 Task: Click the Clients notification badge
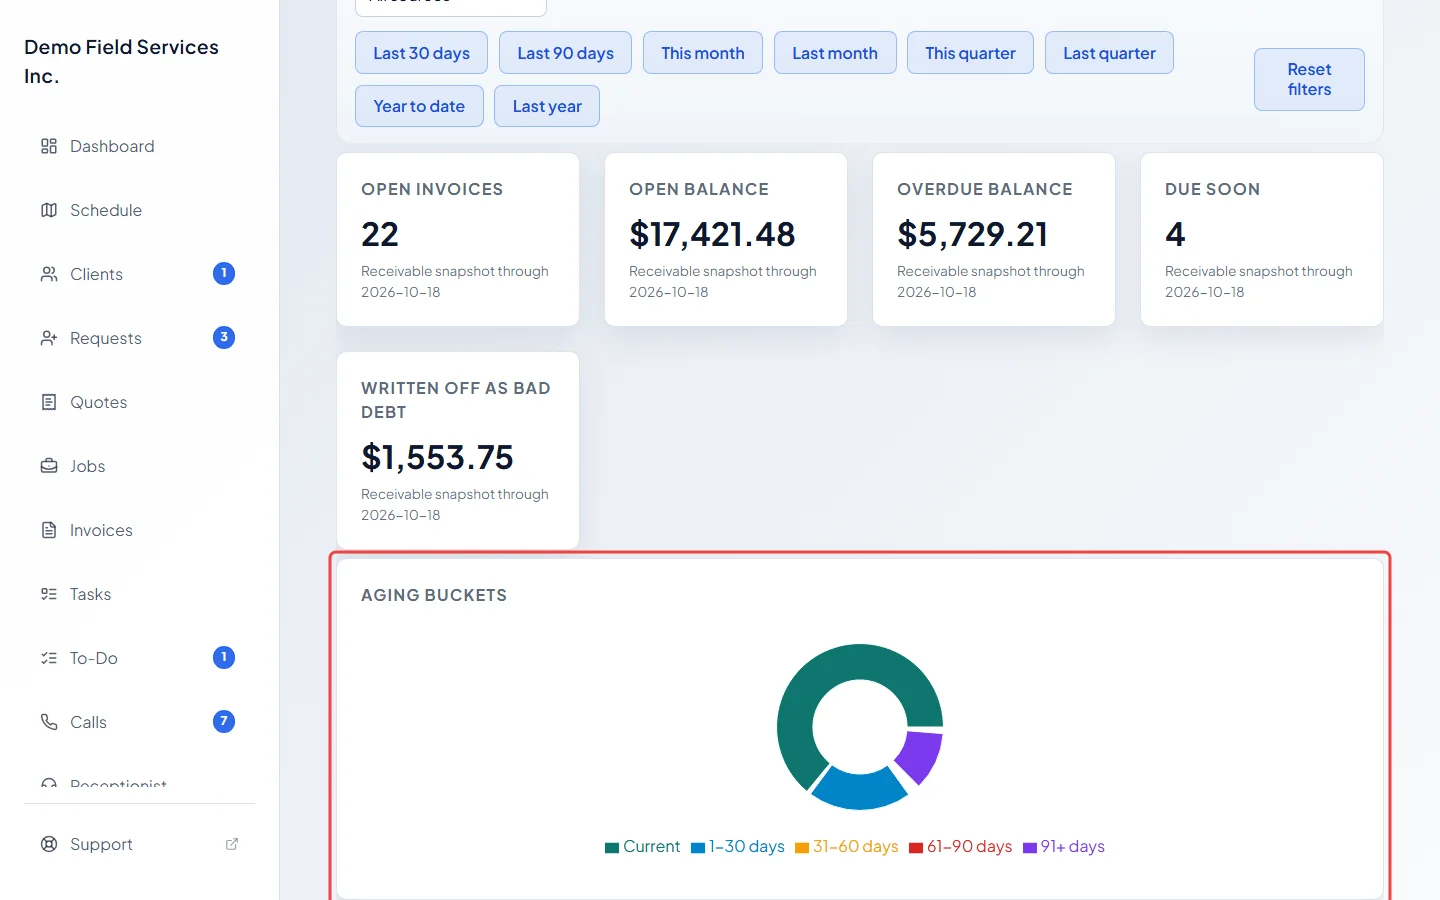click(224, 273)
